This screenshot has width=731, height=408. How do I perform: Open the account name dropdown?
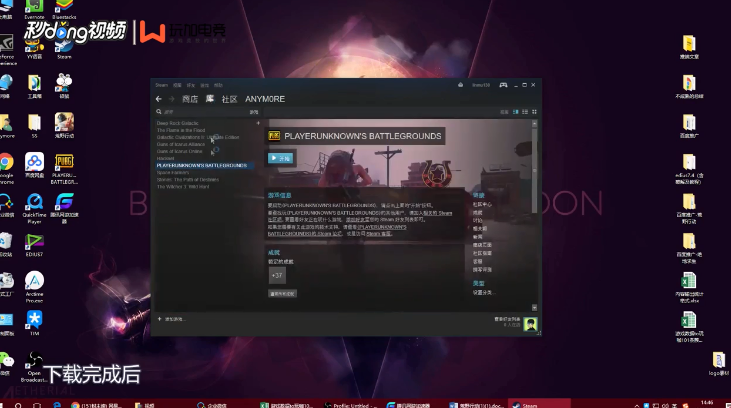(x=481, y=85)
